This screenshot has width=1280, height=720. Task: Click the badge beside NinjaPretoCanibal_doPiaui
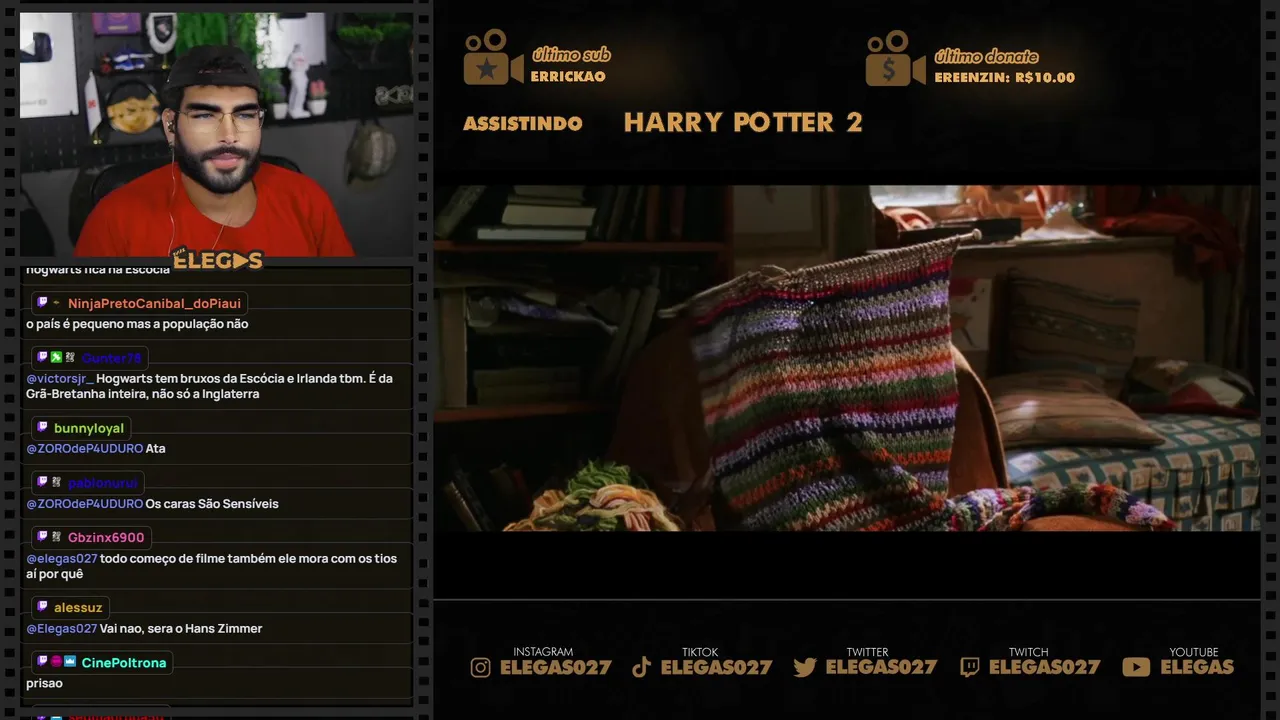point(42,303)
